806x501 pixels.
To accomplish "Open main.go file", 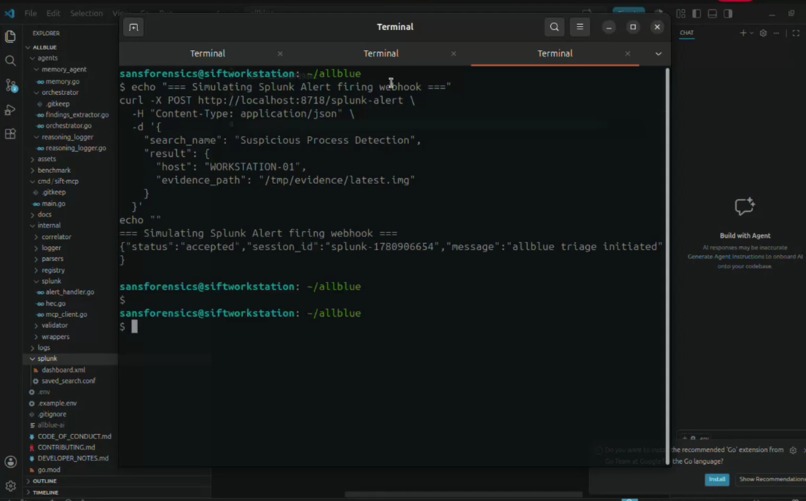I will [x=53, y=203].
